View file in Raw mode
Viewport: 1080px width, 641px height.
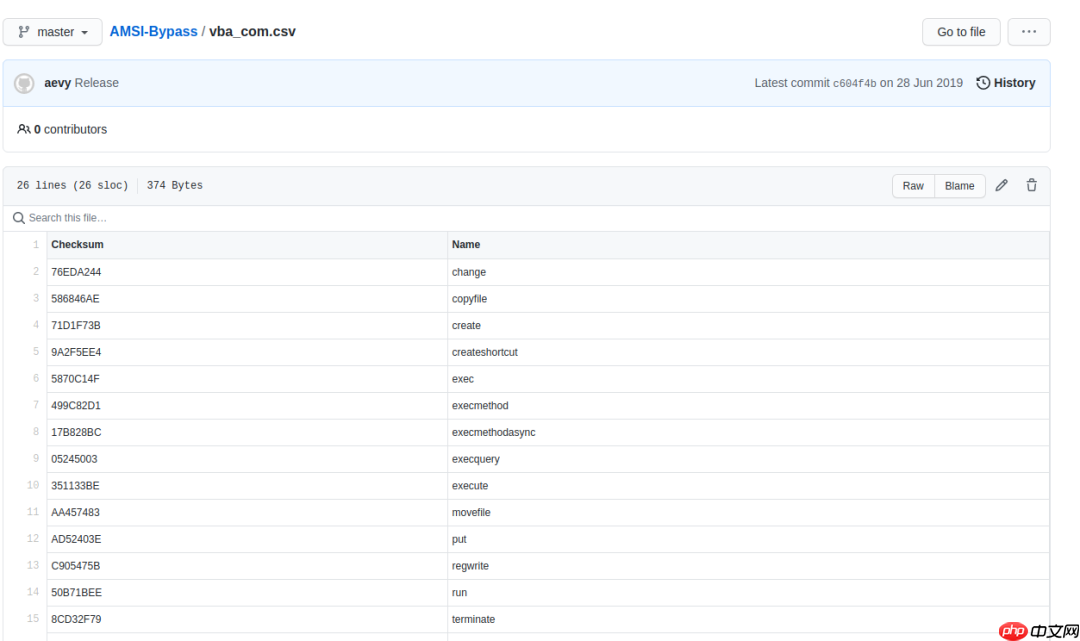pyautogui.click(x=913, y=186)
